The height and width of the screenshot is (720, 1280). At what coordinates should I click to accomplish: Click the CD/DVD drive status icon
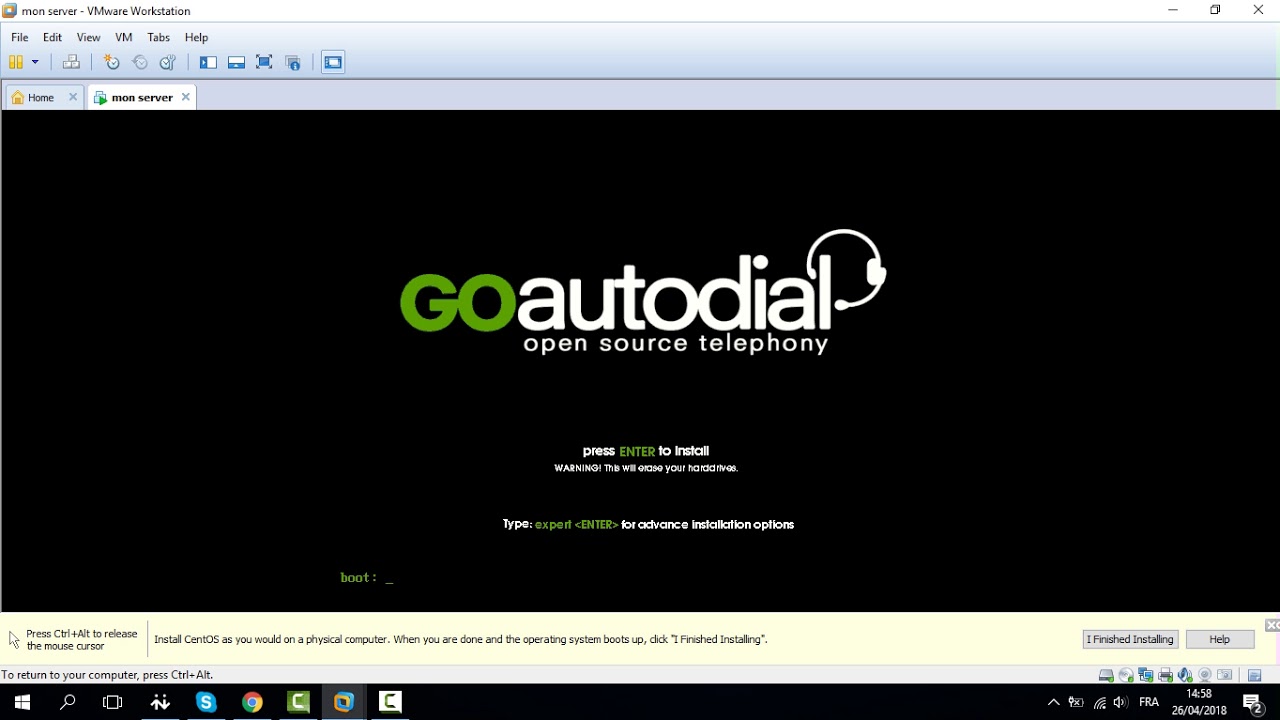[1126, 675]
